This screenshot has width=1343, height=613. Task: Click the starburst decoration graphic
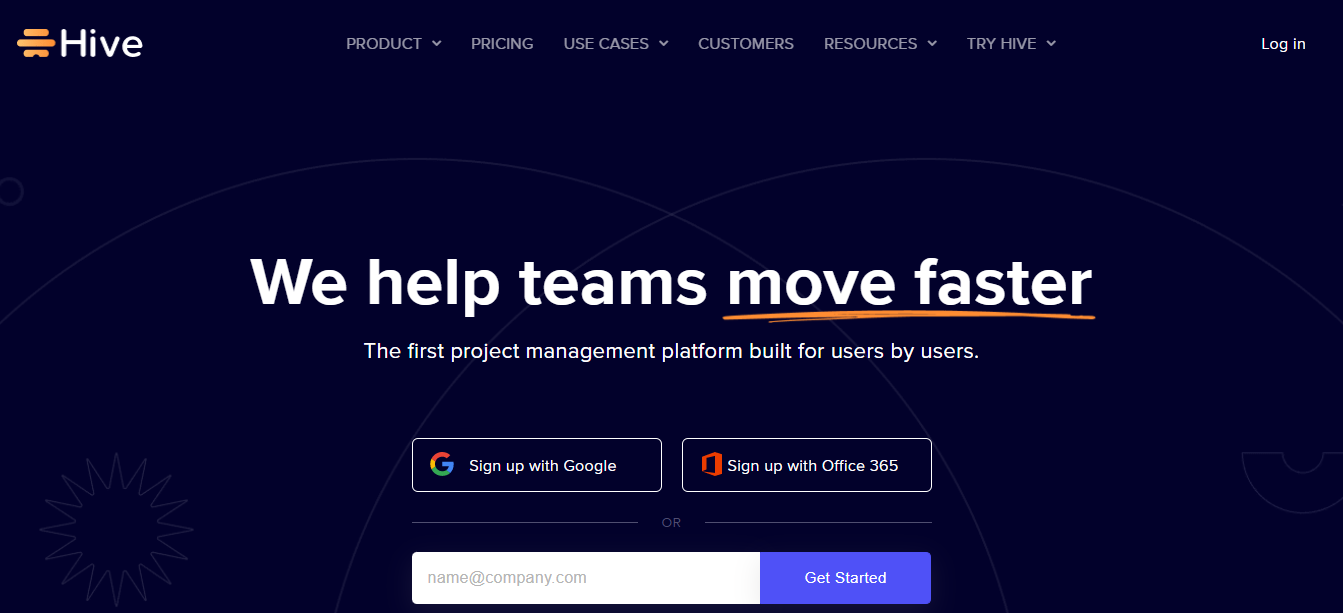(117, 529)
